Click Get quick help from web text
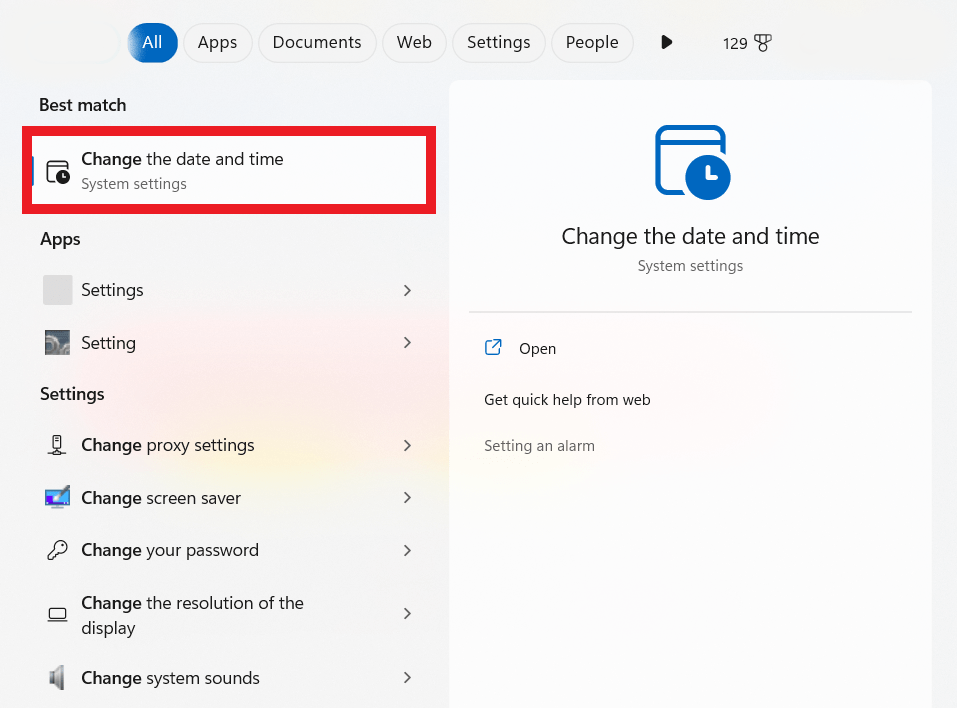957x708 pixels. [567, 400]
